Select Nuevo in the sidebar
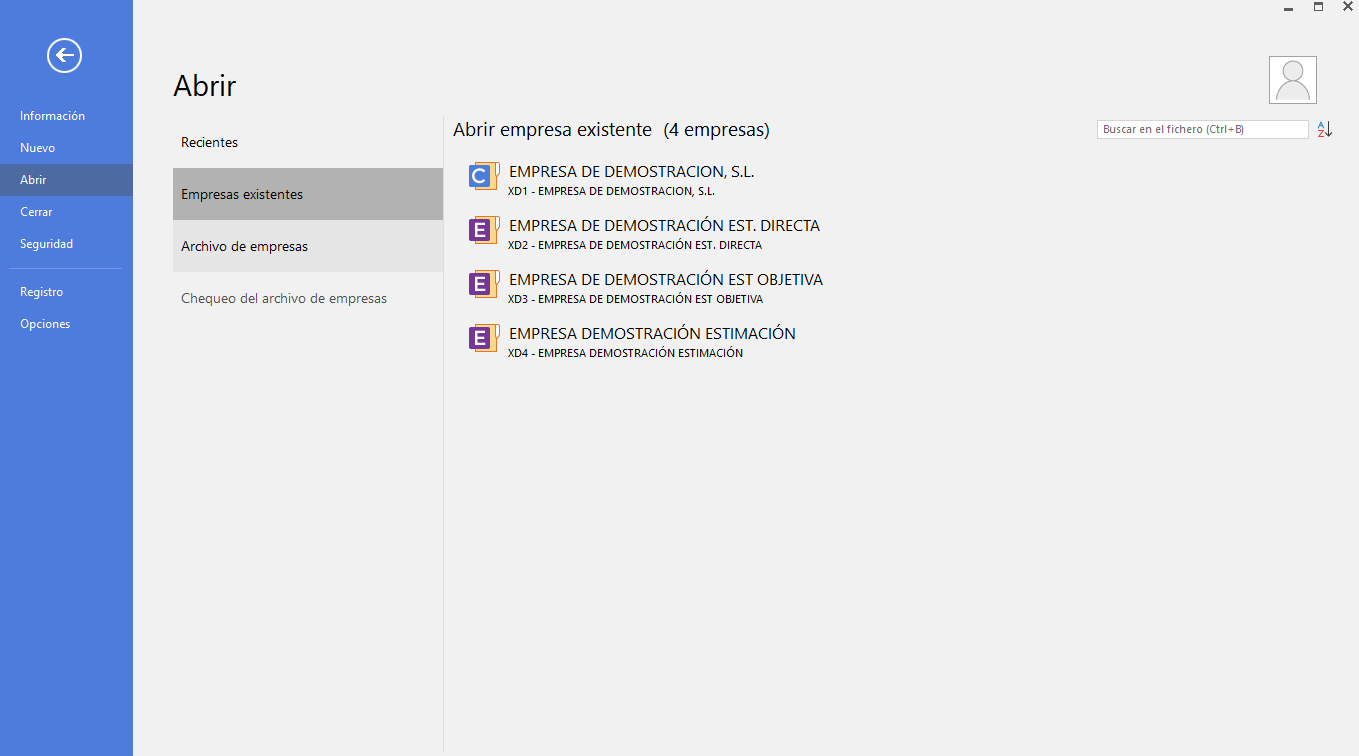 66,148
